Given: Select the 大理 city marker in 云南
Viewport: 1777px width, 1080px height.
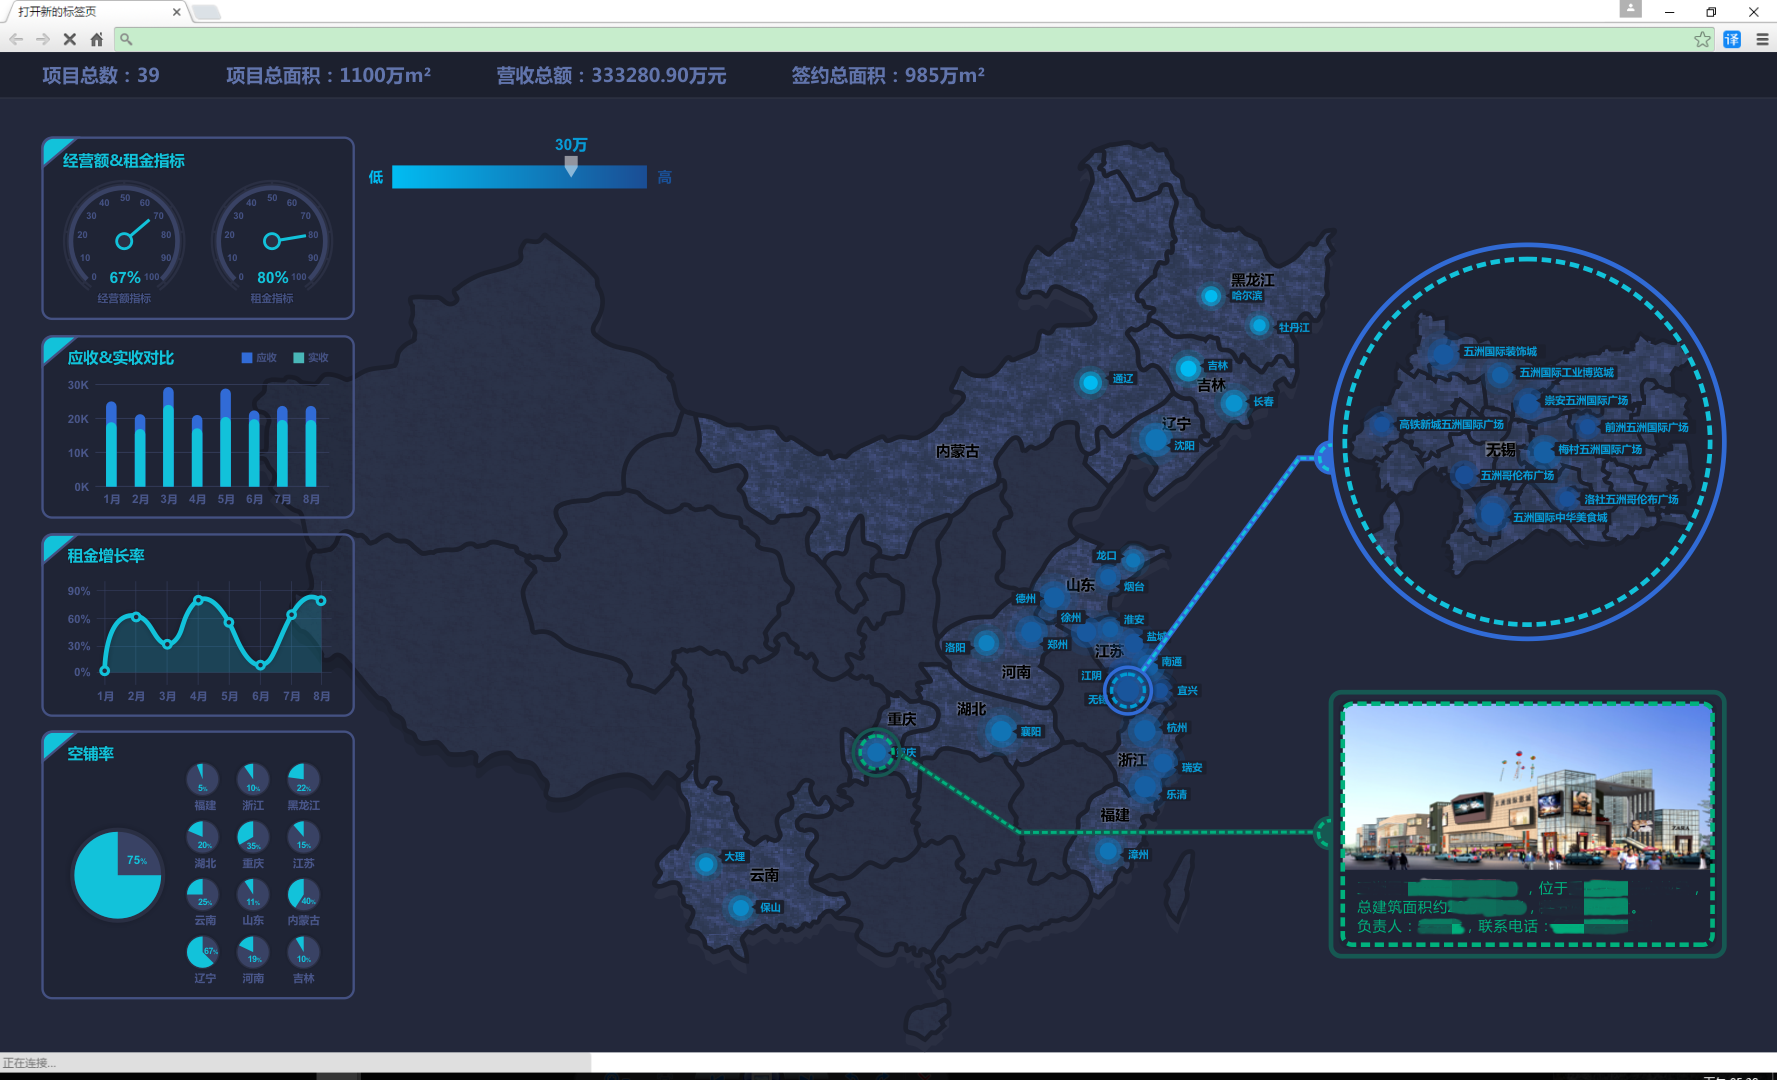Looking at the screenshot, I should (x=706, y=864).
